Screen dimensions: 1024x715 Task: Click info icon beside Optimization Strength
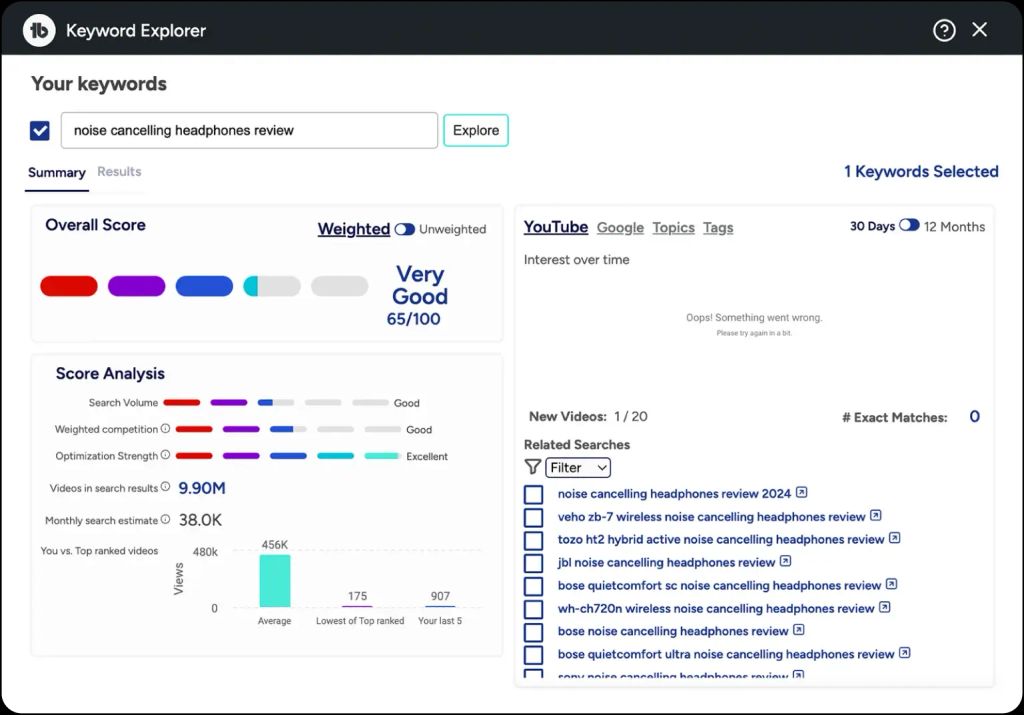pos(166,456)
